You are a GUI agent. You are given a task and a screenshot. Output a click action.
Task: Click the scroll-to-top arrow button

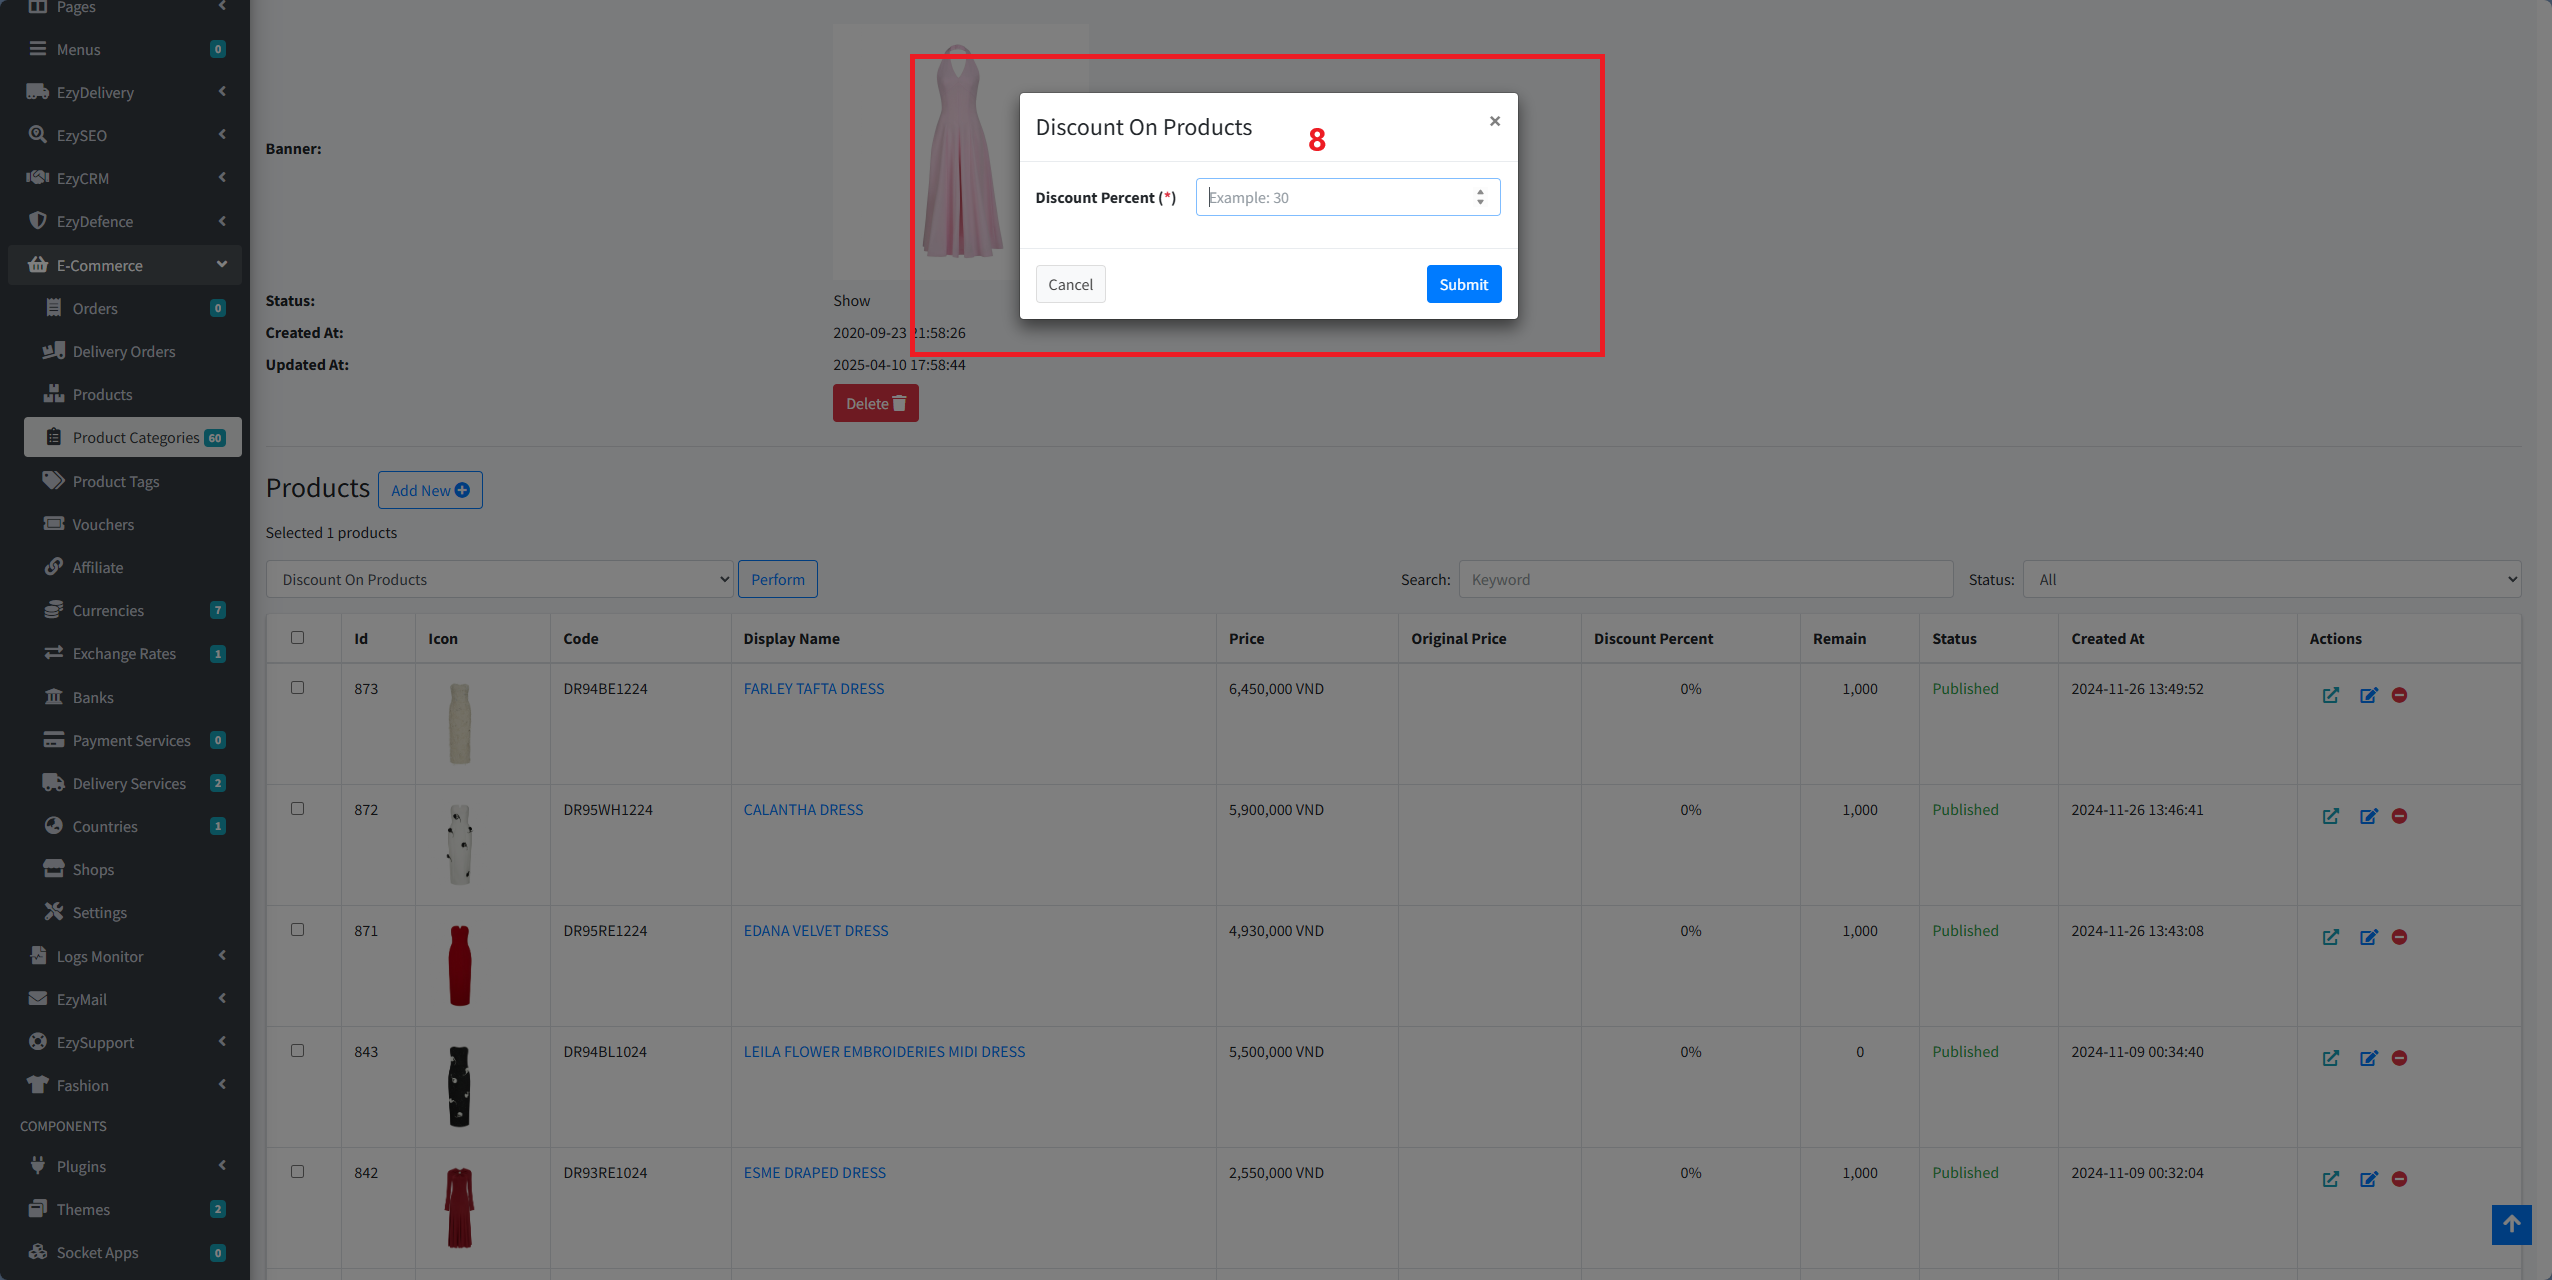[2511, 1224]
